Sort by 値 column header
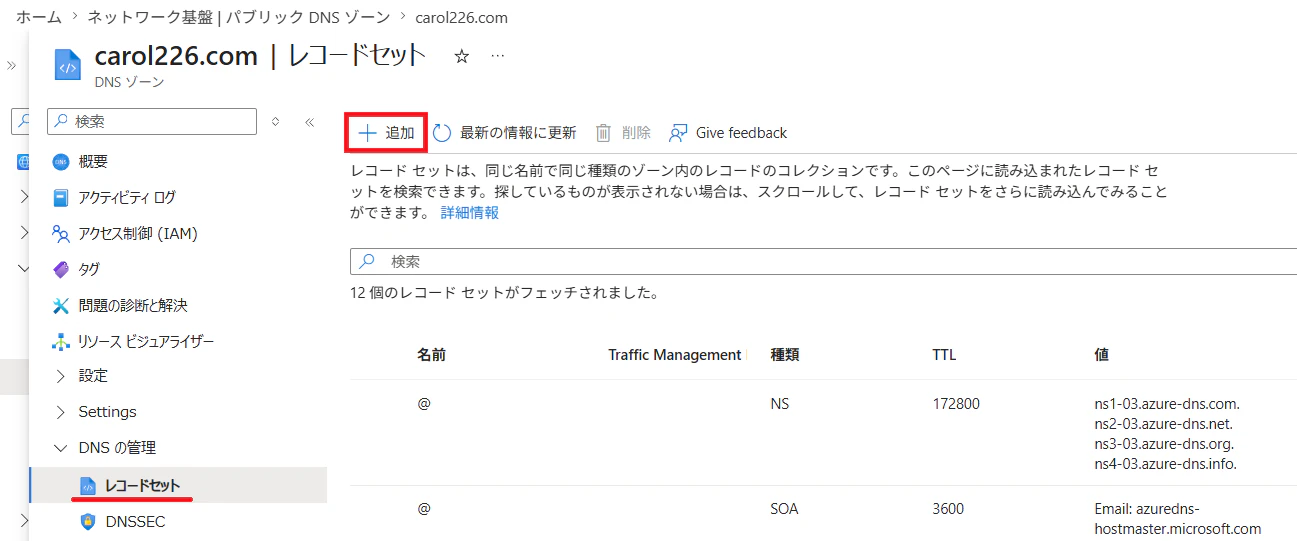Screen dimensions: 1297x541 click(1101, 355)
